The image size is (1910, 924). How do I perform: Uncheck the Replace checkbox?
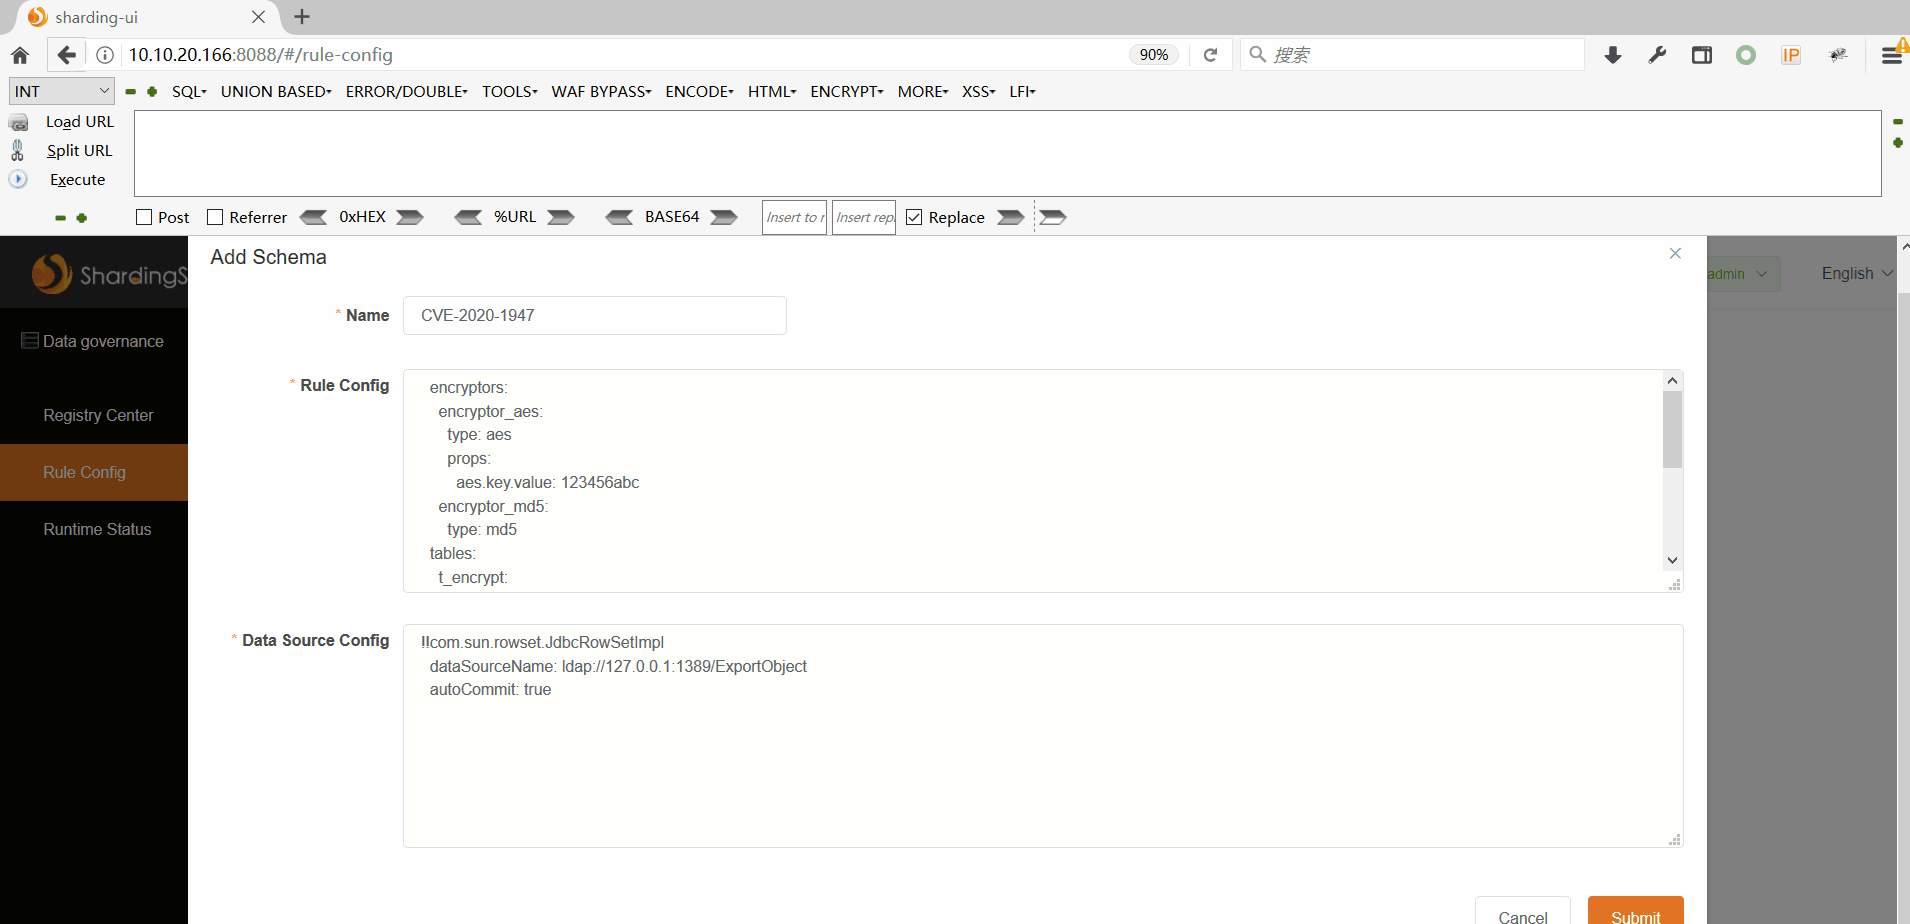(914, 217)
